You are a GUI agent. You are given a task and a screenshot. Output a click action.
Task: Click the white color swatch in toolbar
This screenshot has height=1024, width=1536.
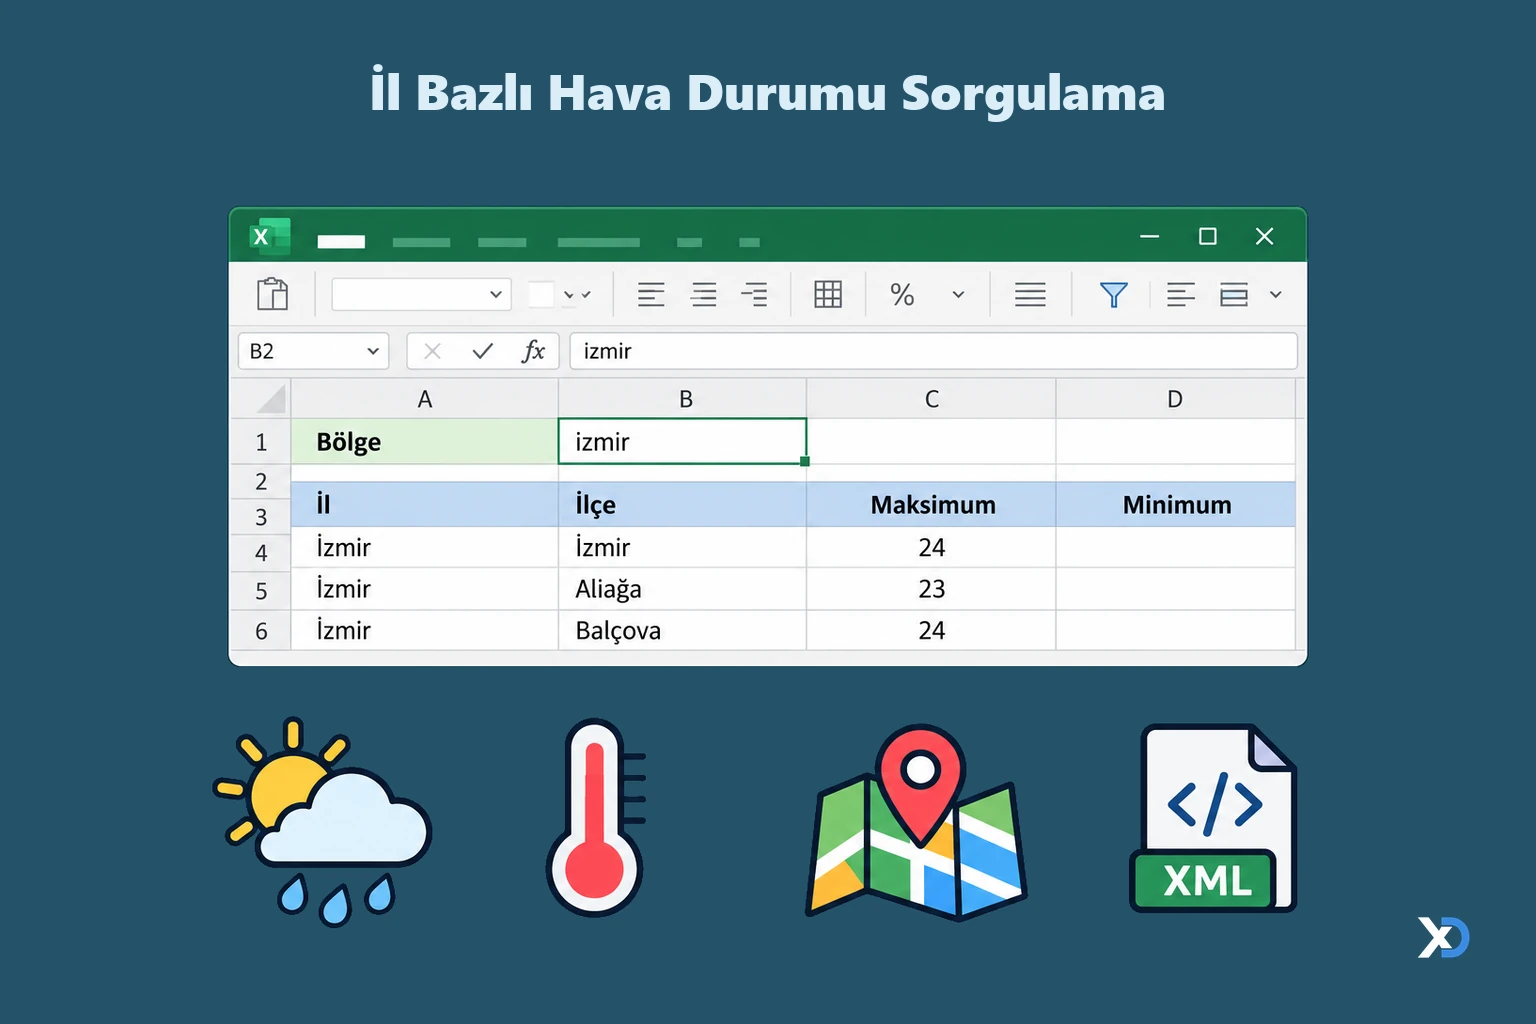coord(541,294)
